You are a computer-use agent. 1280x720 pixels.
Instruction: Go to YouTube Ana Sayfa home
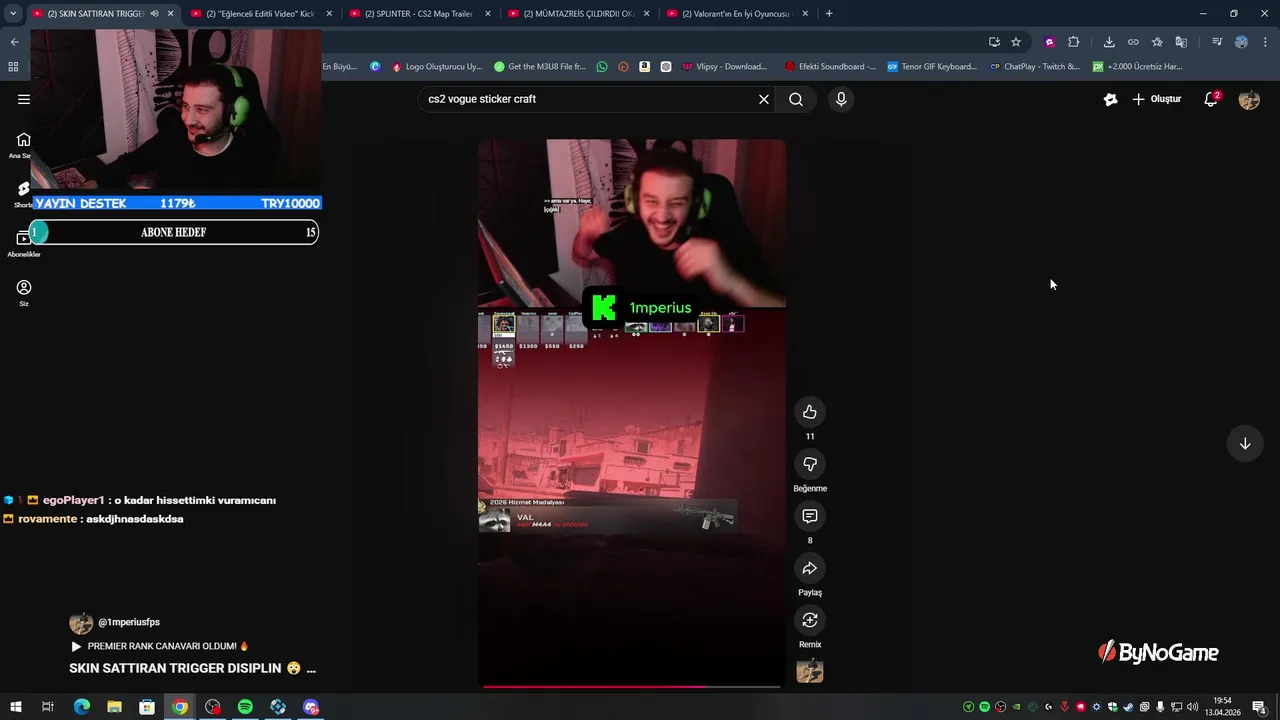pos(23,145)
